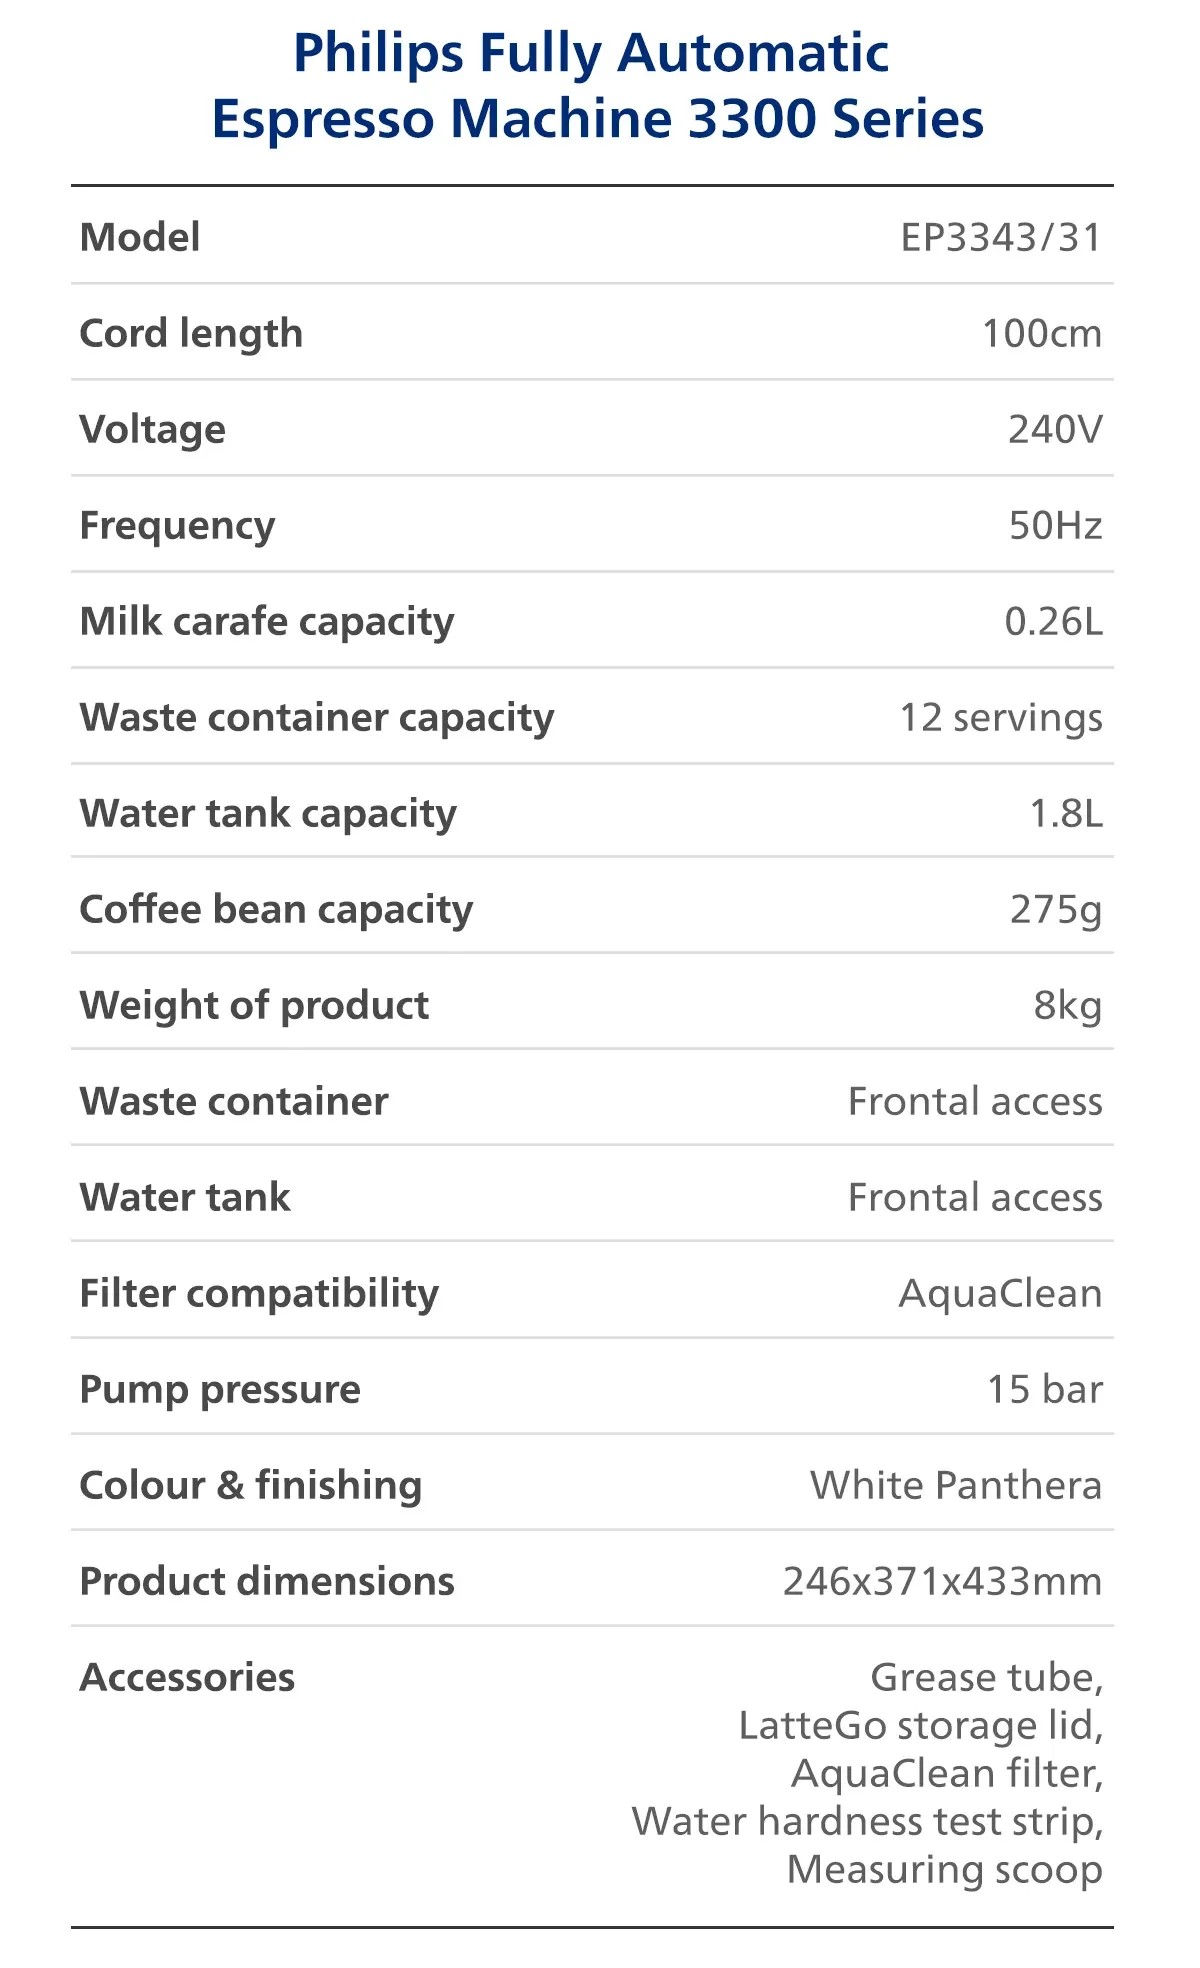Screen dimensions: 1200x1968
Task: Click the Milk carafe capacity label
Action: (x=267, y=622)
